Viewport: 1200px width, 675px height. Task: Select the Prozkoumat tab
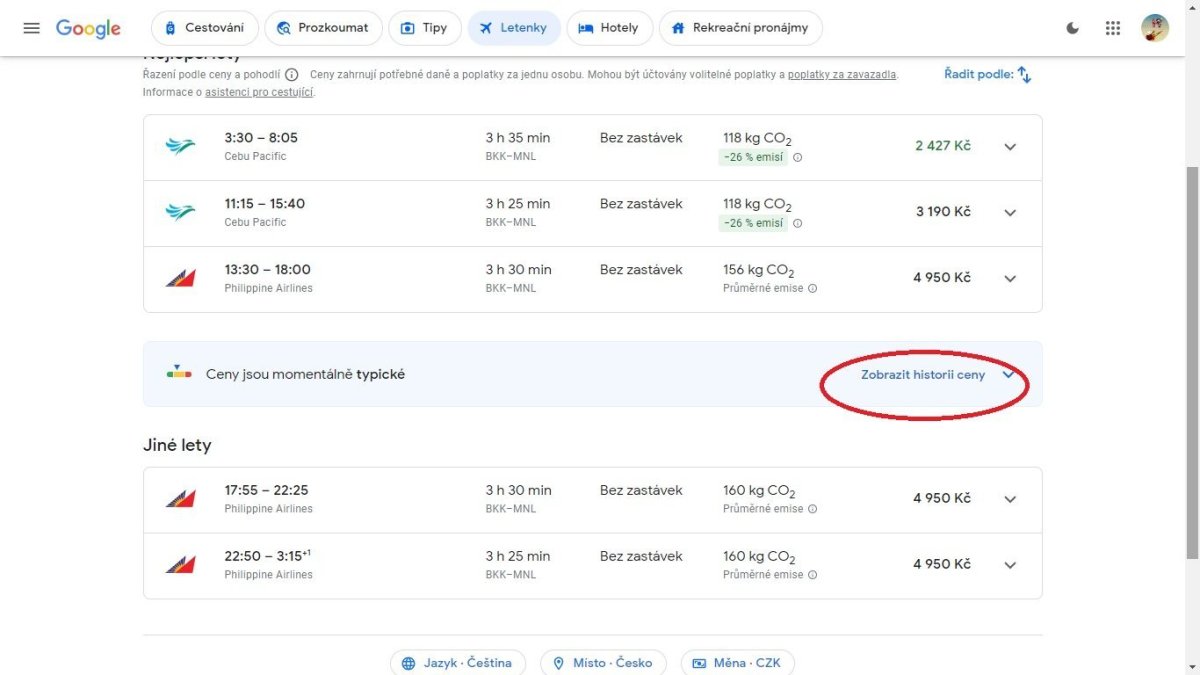pyautogui.click(x=322, y=28)
